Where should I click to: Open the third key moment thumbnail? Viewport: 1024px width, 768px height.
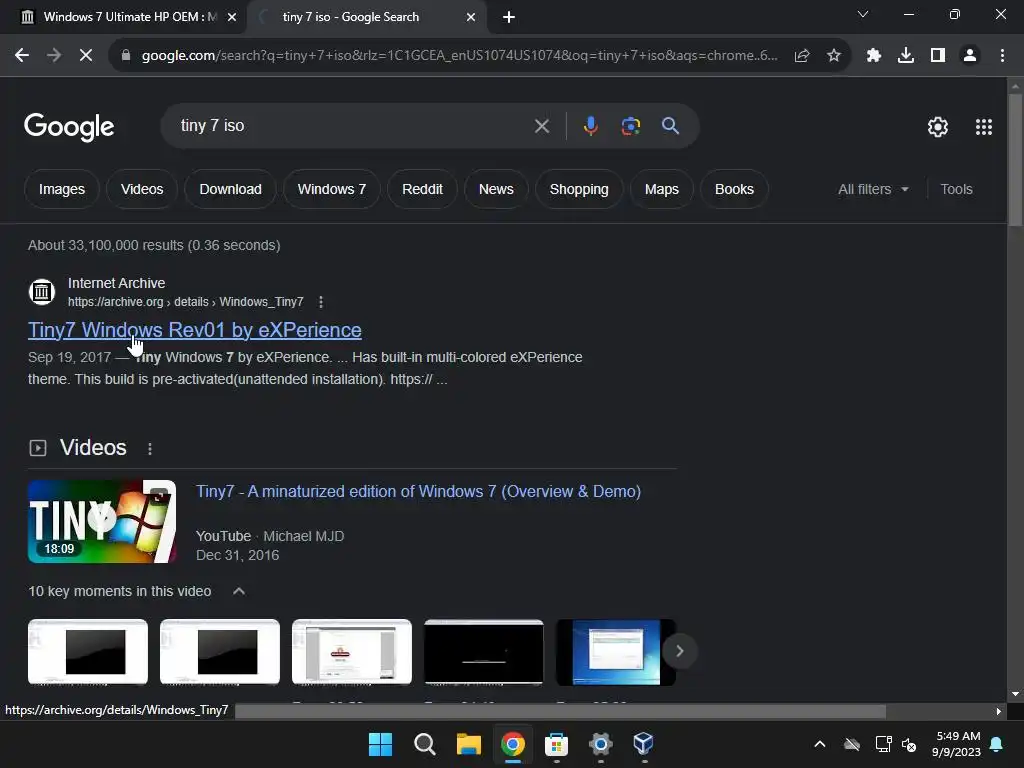(351, 652)
